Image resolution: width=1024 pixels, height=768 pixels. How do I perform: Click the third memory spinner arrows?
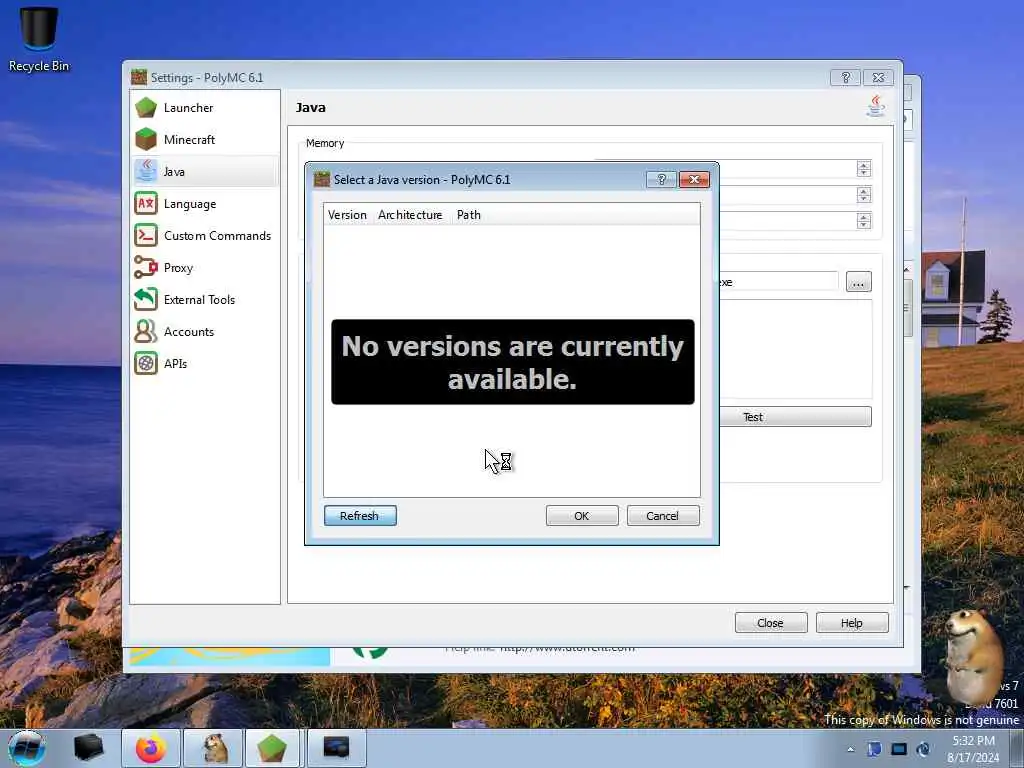pos(863,221)
